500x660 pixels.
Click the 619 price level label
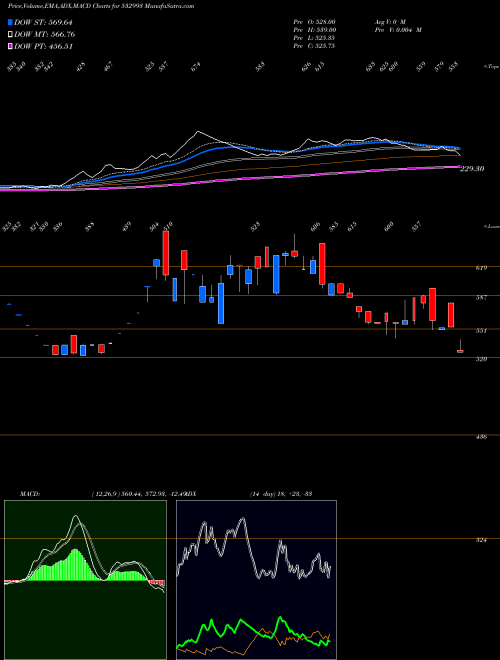pos(482,268)
